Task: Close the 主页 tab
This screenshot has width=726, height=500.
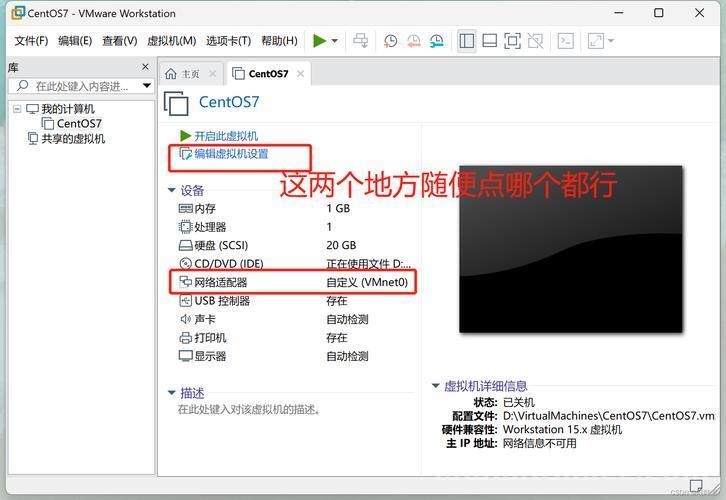Action: [x=213, y=74]
